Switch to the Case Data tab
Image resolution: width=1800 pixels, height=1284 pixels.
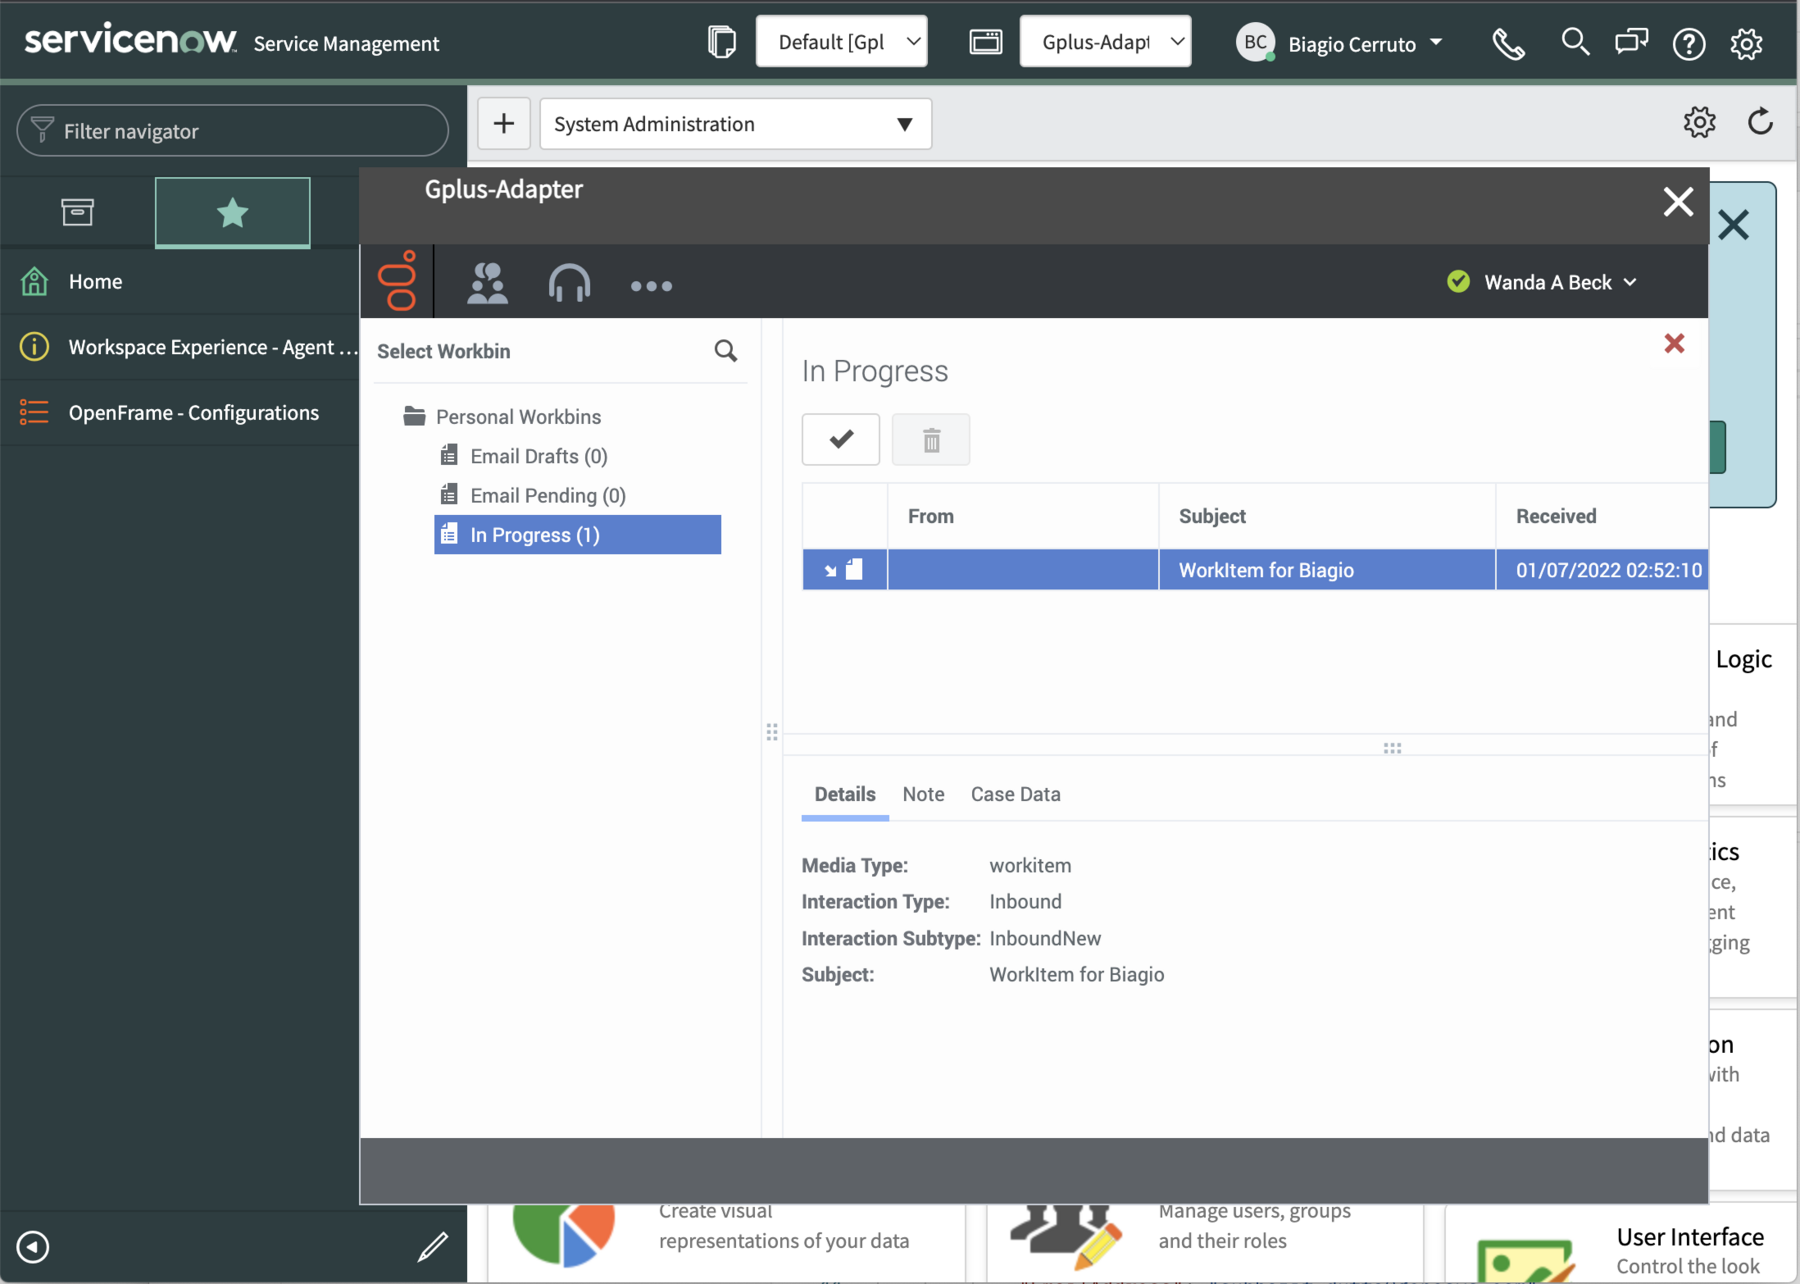1015,794
